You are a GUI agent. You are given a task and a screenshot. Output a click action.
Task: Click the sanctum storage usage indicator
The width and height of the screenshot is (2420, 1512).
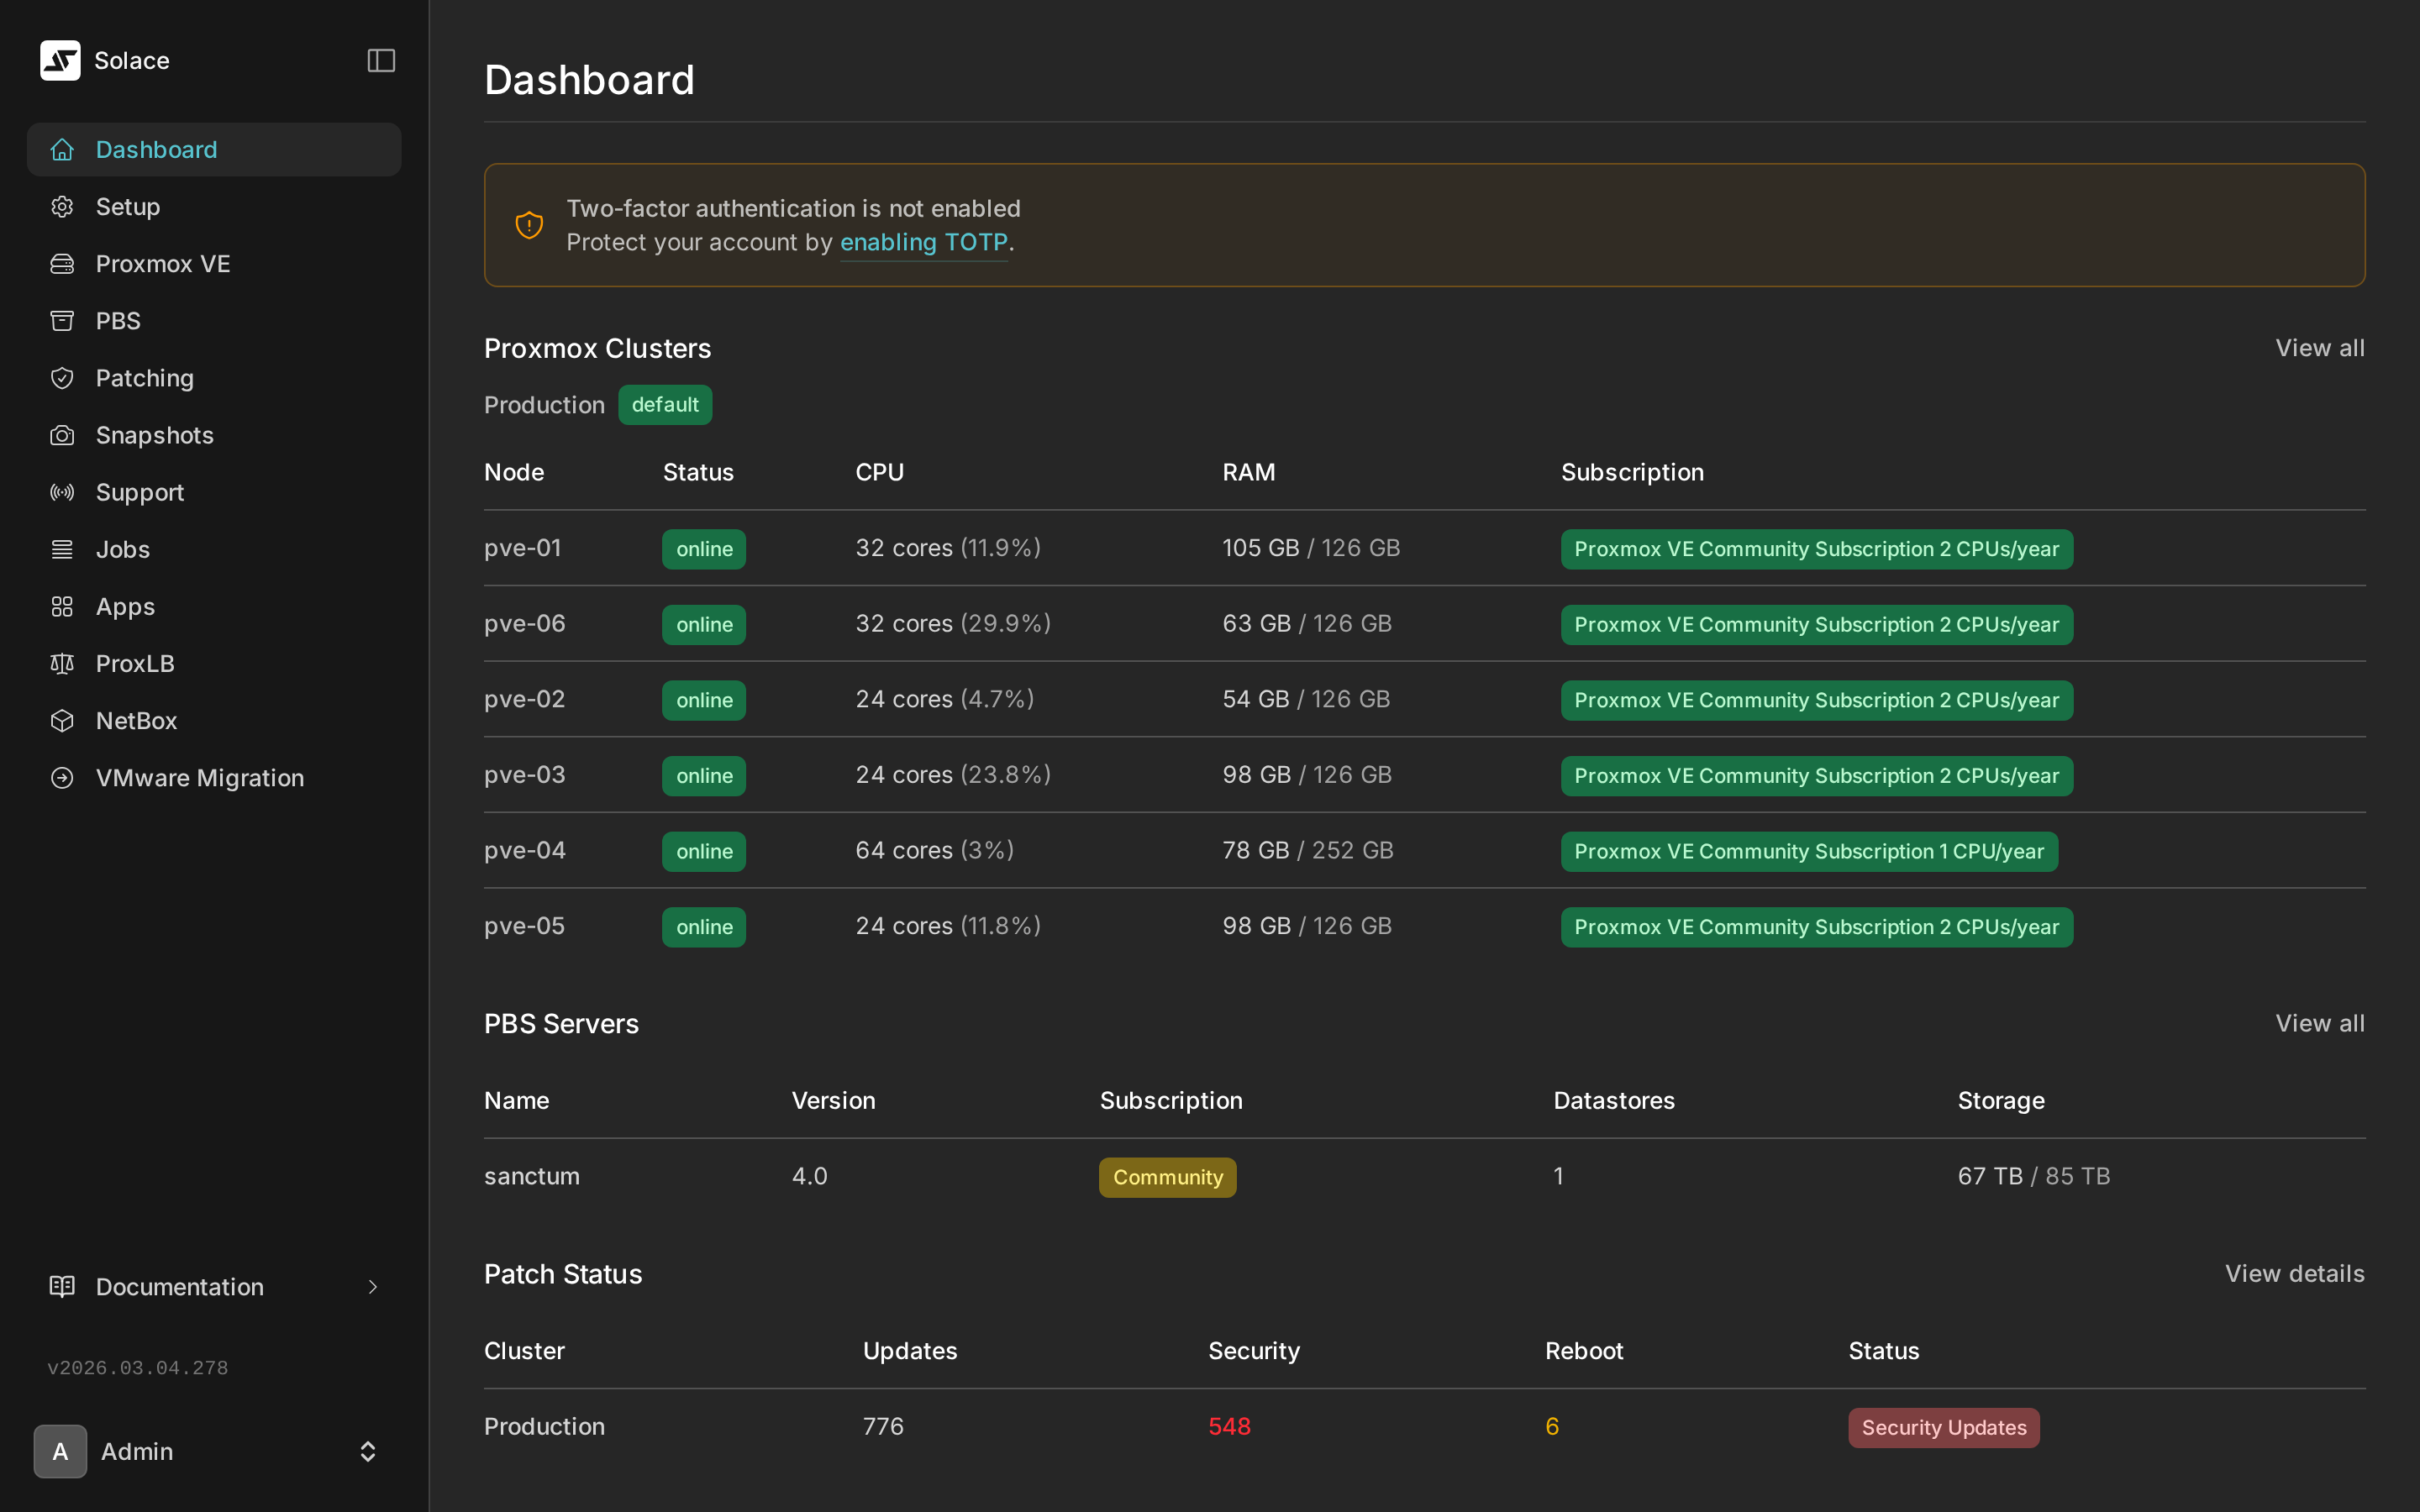tap(2034, 1176)
